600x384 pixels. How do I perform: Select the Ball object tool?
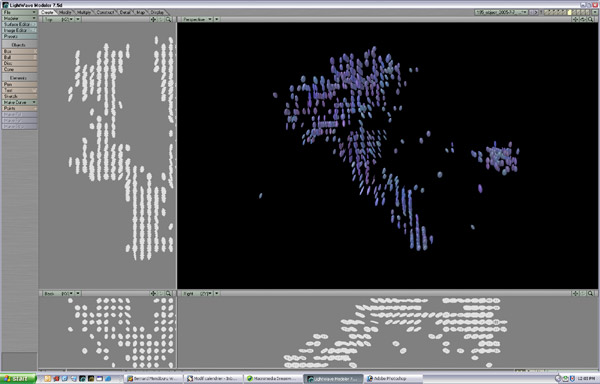(x=20, y=57)
